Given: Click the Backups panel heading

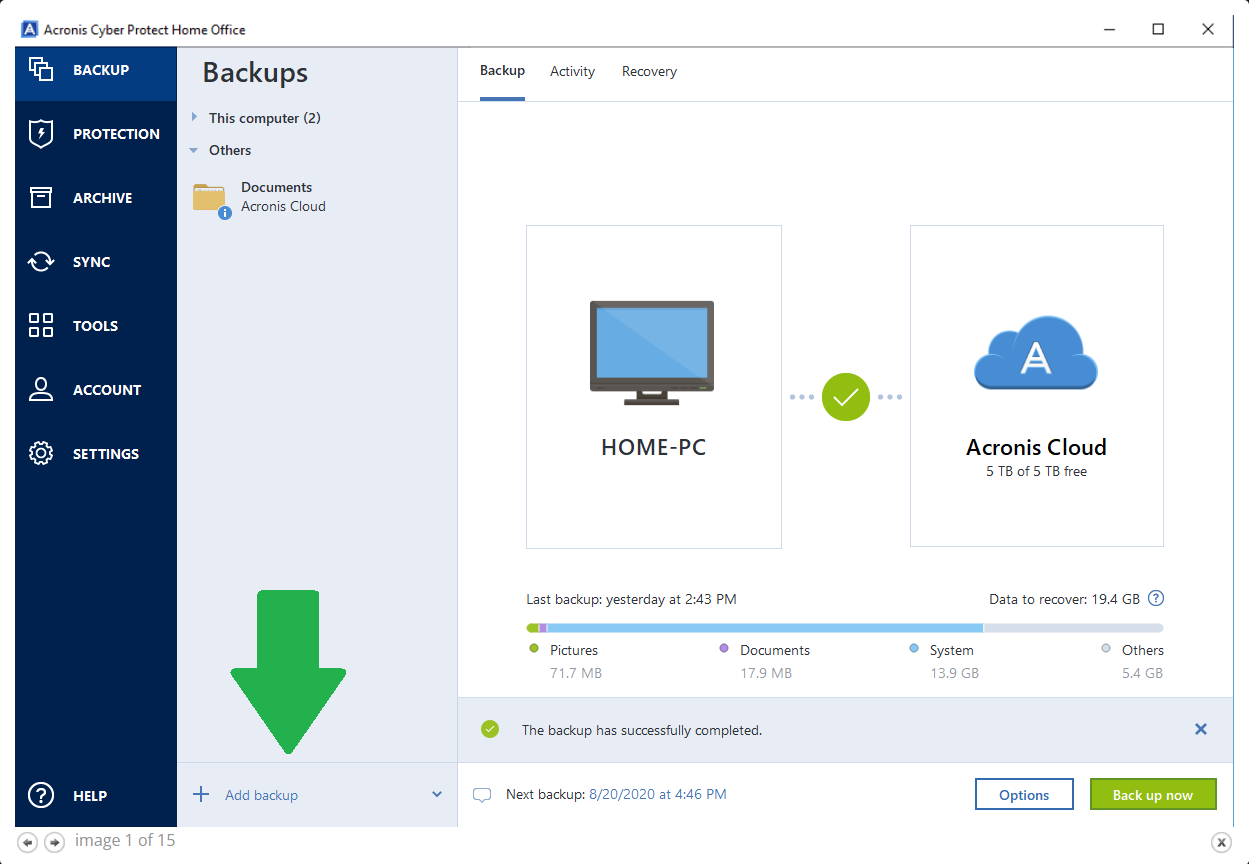Looking at the screenshot, I should pos(255,72).
